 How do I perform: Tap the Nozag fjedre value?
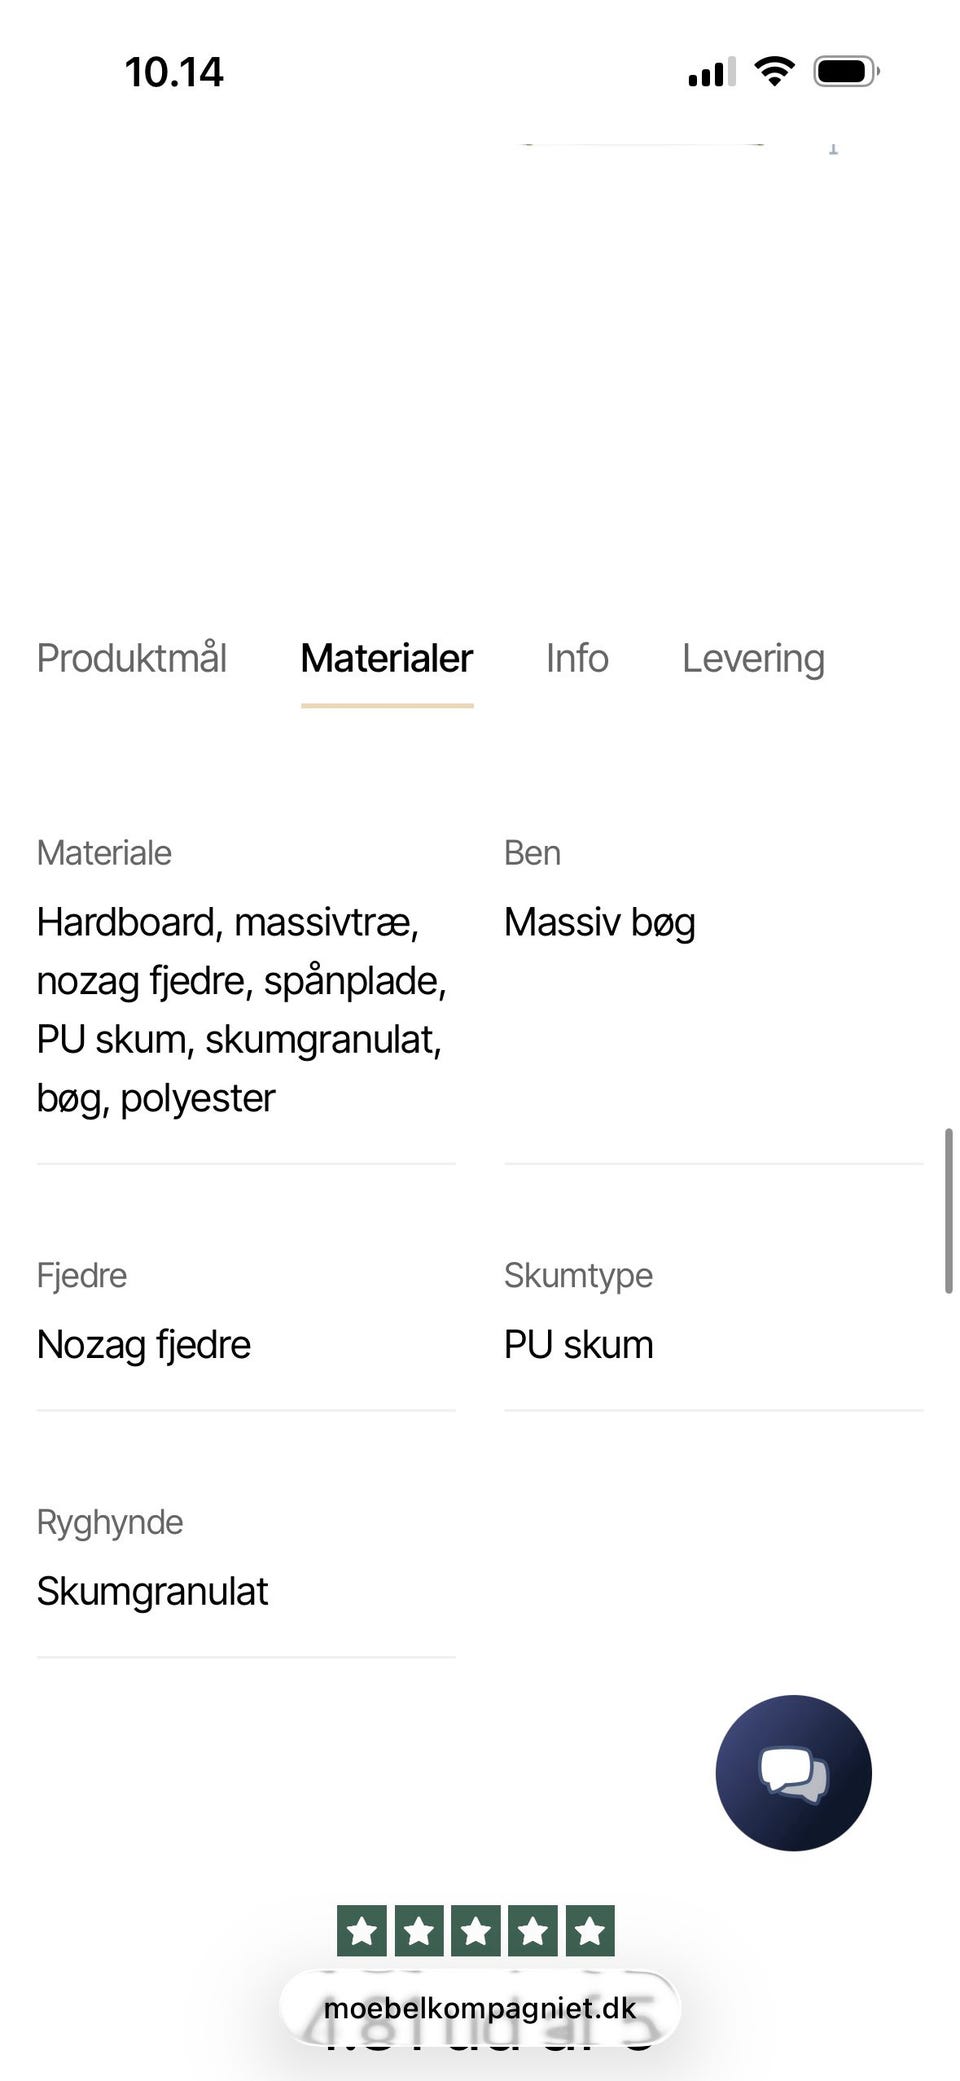coord(144,1344)
